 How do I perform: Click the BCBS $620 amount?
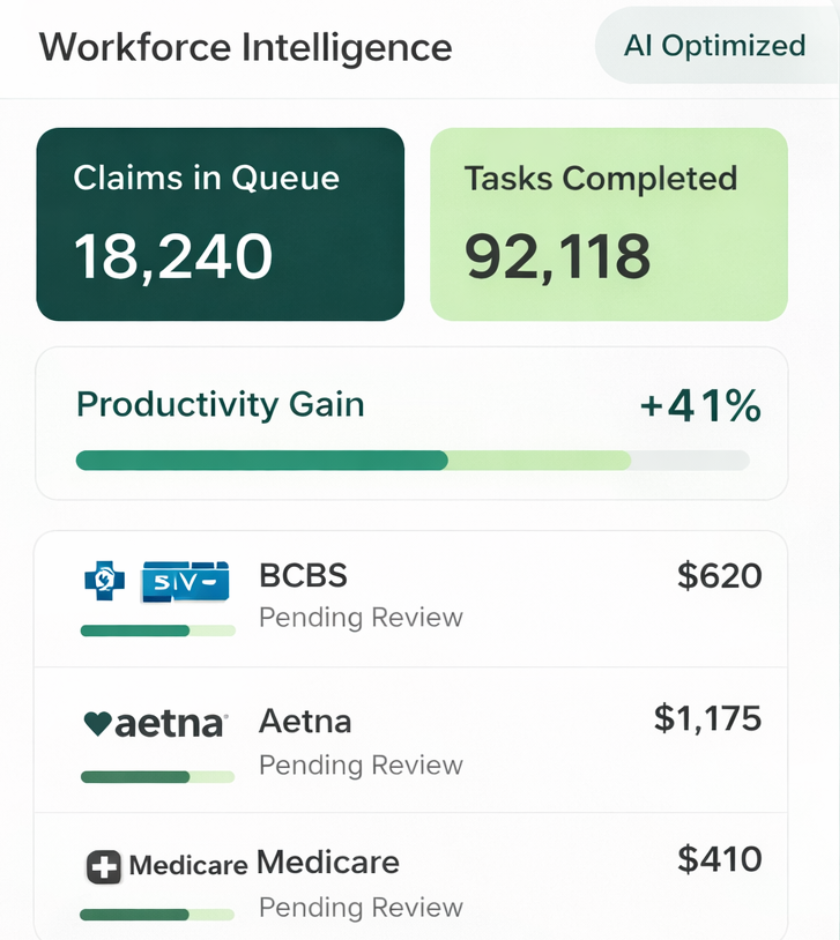coord(719,576)
